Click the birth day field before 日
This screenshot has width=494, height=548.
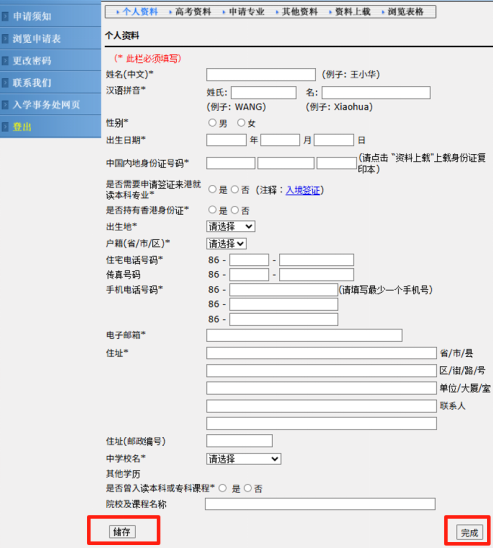(x=334, y=140)
